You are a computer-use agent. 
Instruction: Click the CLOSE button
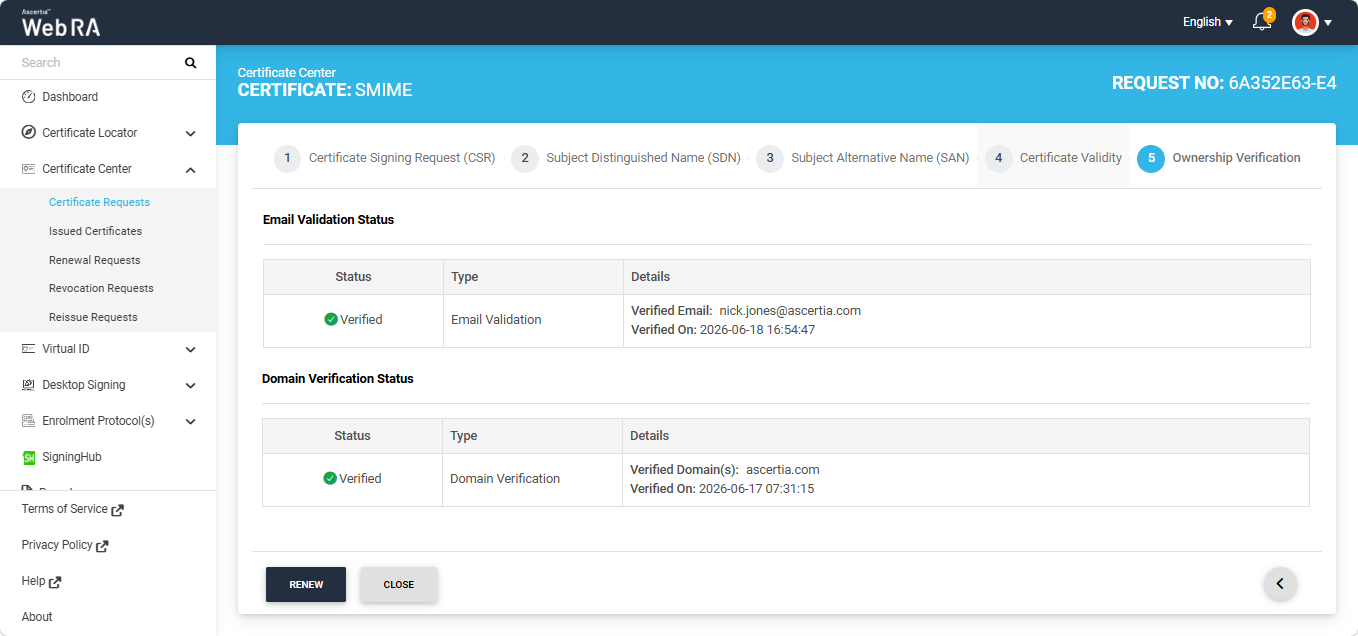(x=399, y=585)
